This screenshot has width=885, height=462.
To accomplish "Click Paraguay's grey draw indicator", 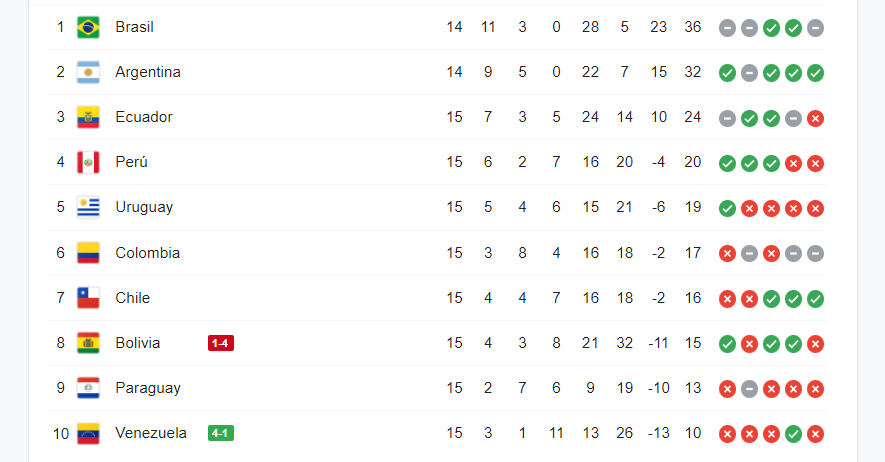I will click(x=749, y=389).
